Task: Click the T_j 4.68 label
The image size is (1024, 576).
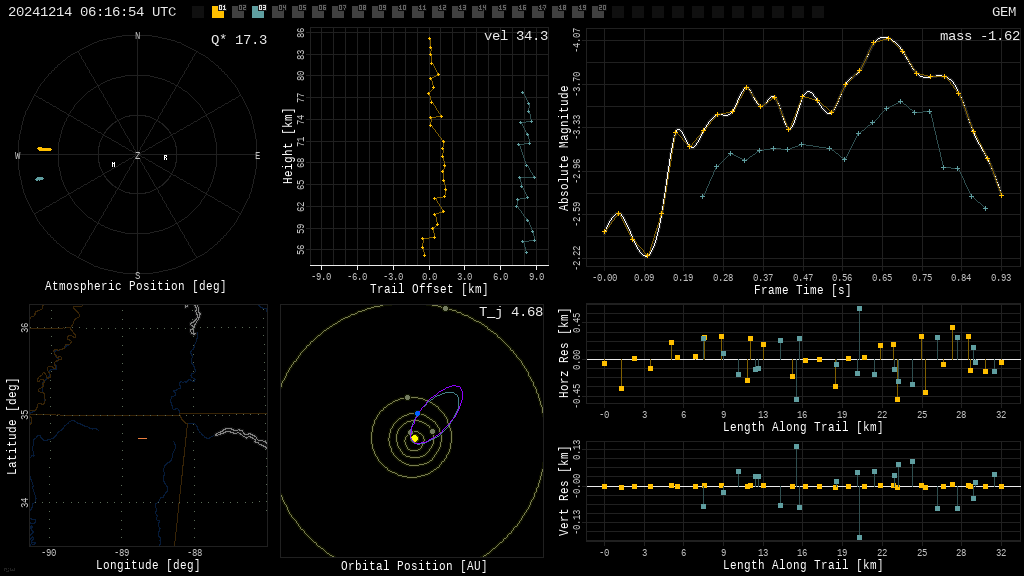Action: (510, 312)
